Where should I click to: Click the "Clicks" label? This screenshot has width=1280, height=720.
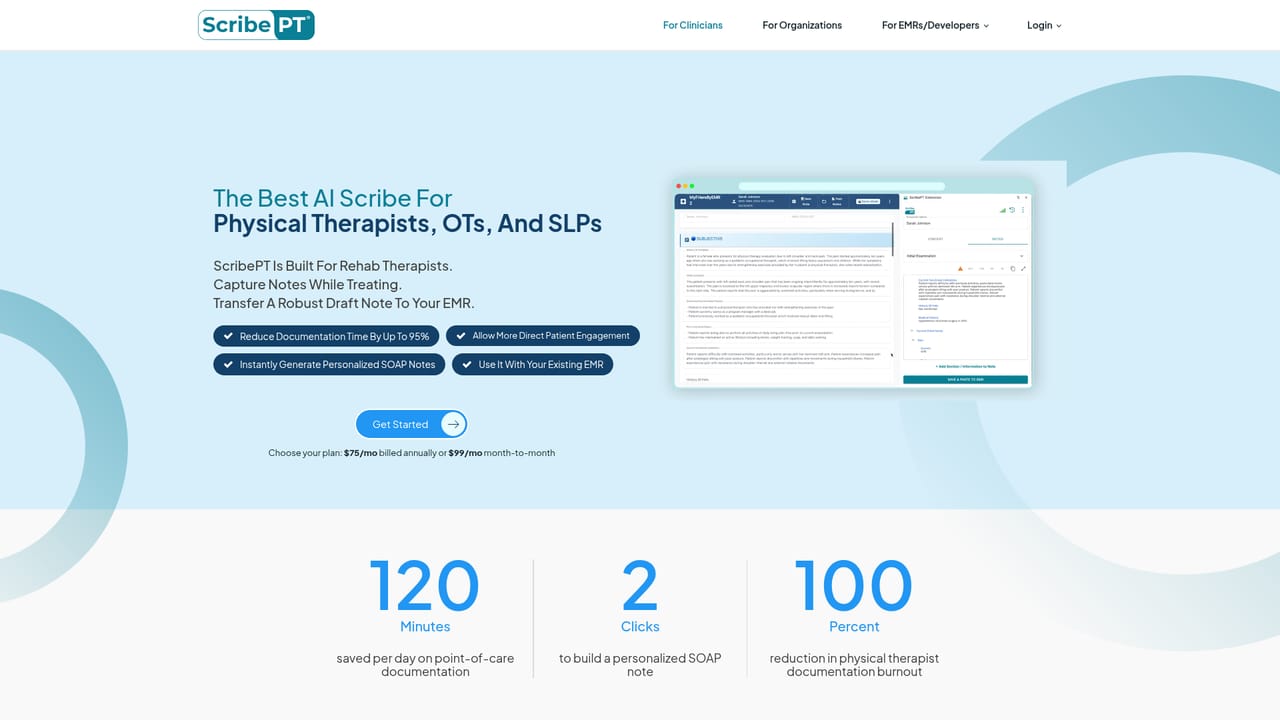[640, 627]
